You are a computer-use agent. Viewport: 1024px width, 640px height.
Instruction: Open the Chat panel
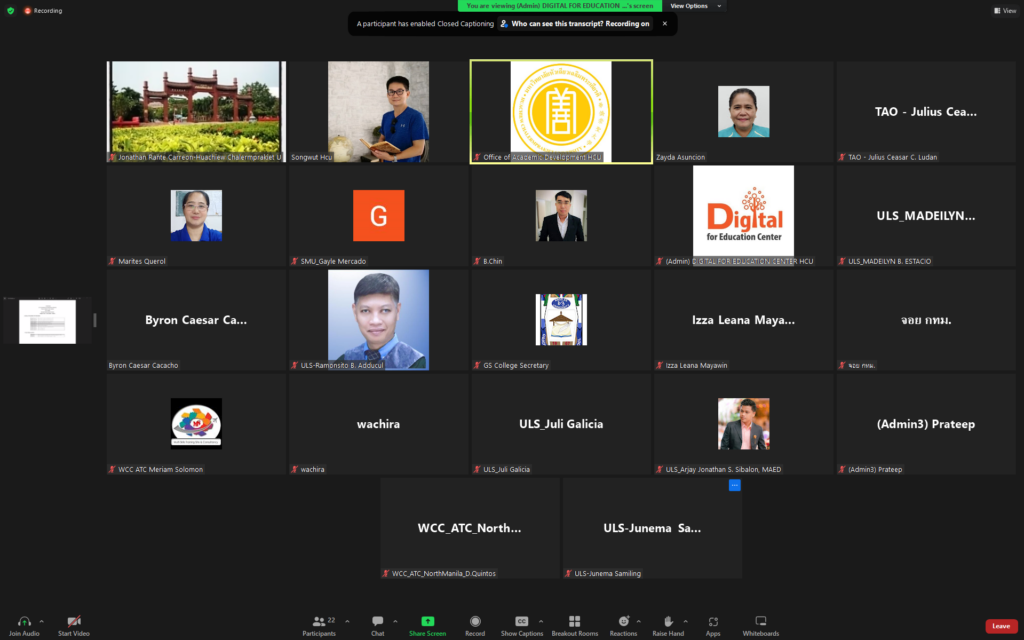(377, 621)
